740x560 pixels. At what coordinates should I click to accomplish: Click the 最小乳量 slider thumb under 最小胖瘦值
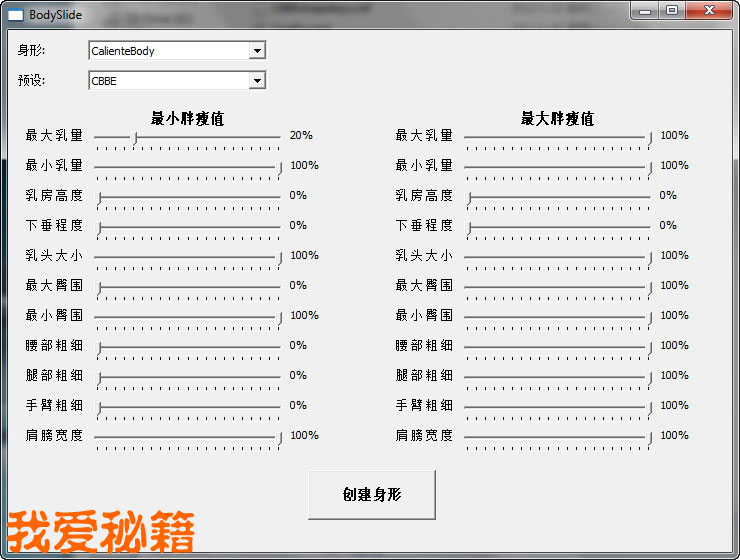pyautogui.click(x=280, y=168)
